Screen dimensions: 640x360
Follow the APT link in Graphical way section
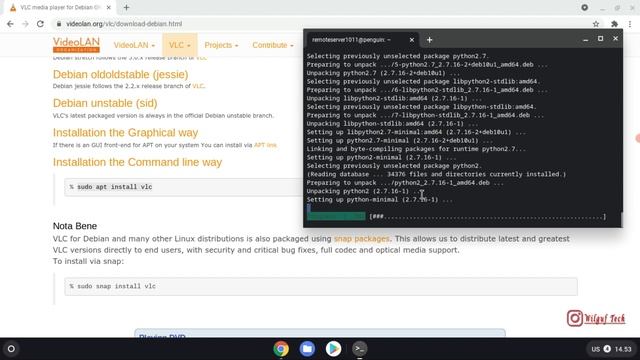point(265,145)
